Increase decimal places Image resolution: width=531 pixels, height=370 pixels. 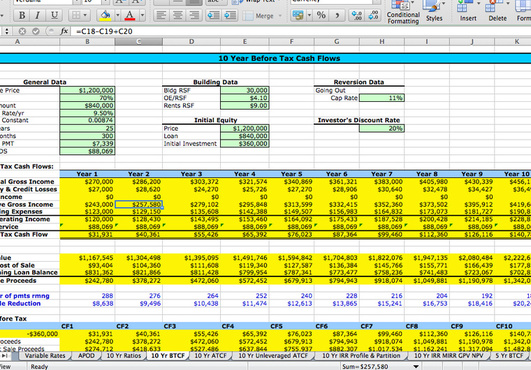point(357,15)
